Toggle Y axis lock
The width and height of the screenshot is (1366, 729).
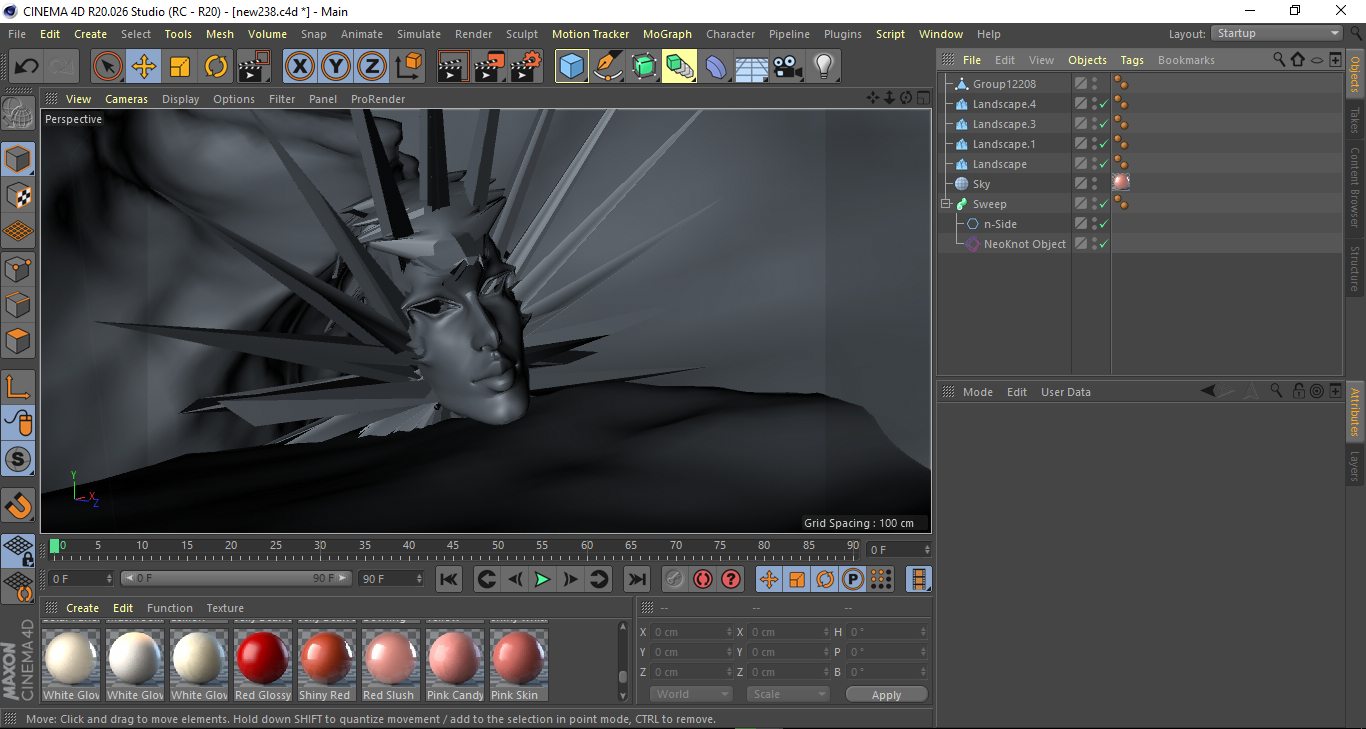point(336,67)
